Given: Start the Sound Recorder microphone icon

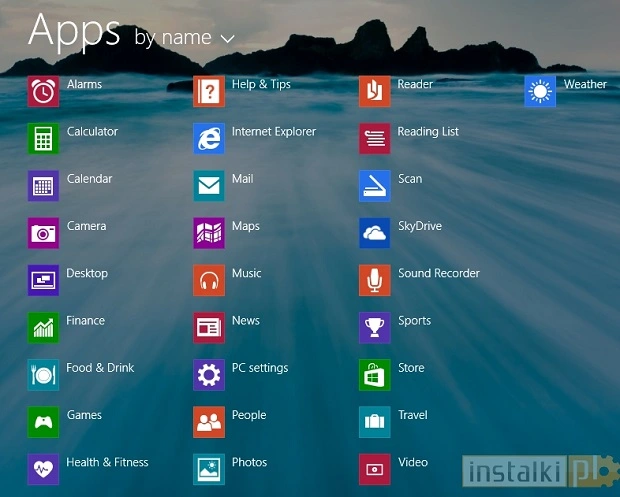Looking at the screenshot, I should point(375,280).
